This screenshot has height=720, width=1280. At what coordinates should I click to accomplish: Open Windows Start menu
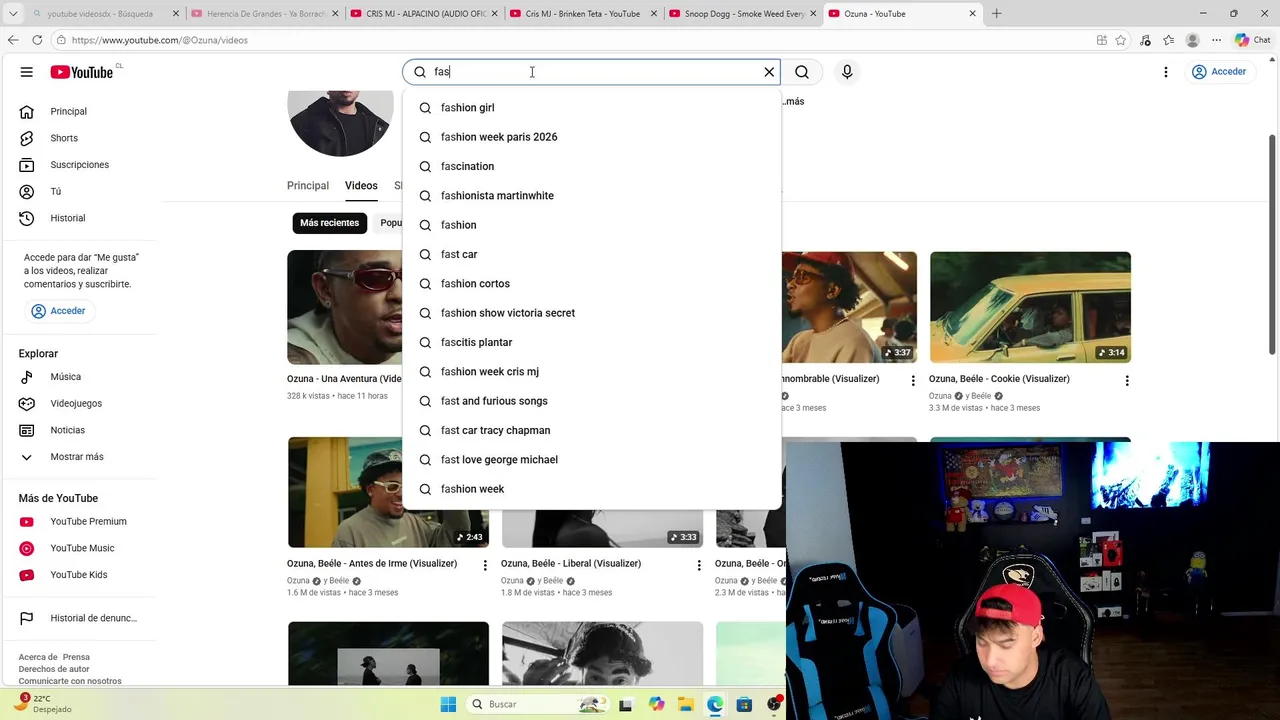446,704
